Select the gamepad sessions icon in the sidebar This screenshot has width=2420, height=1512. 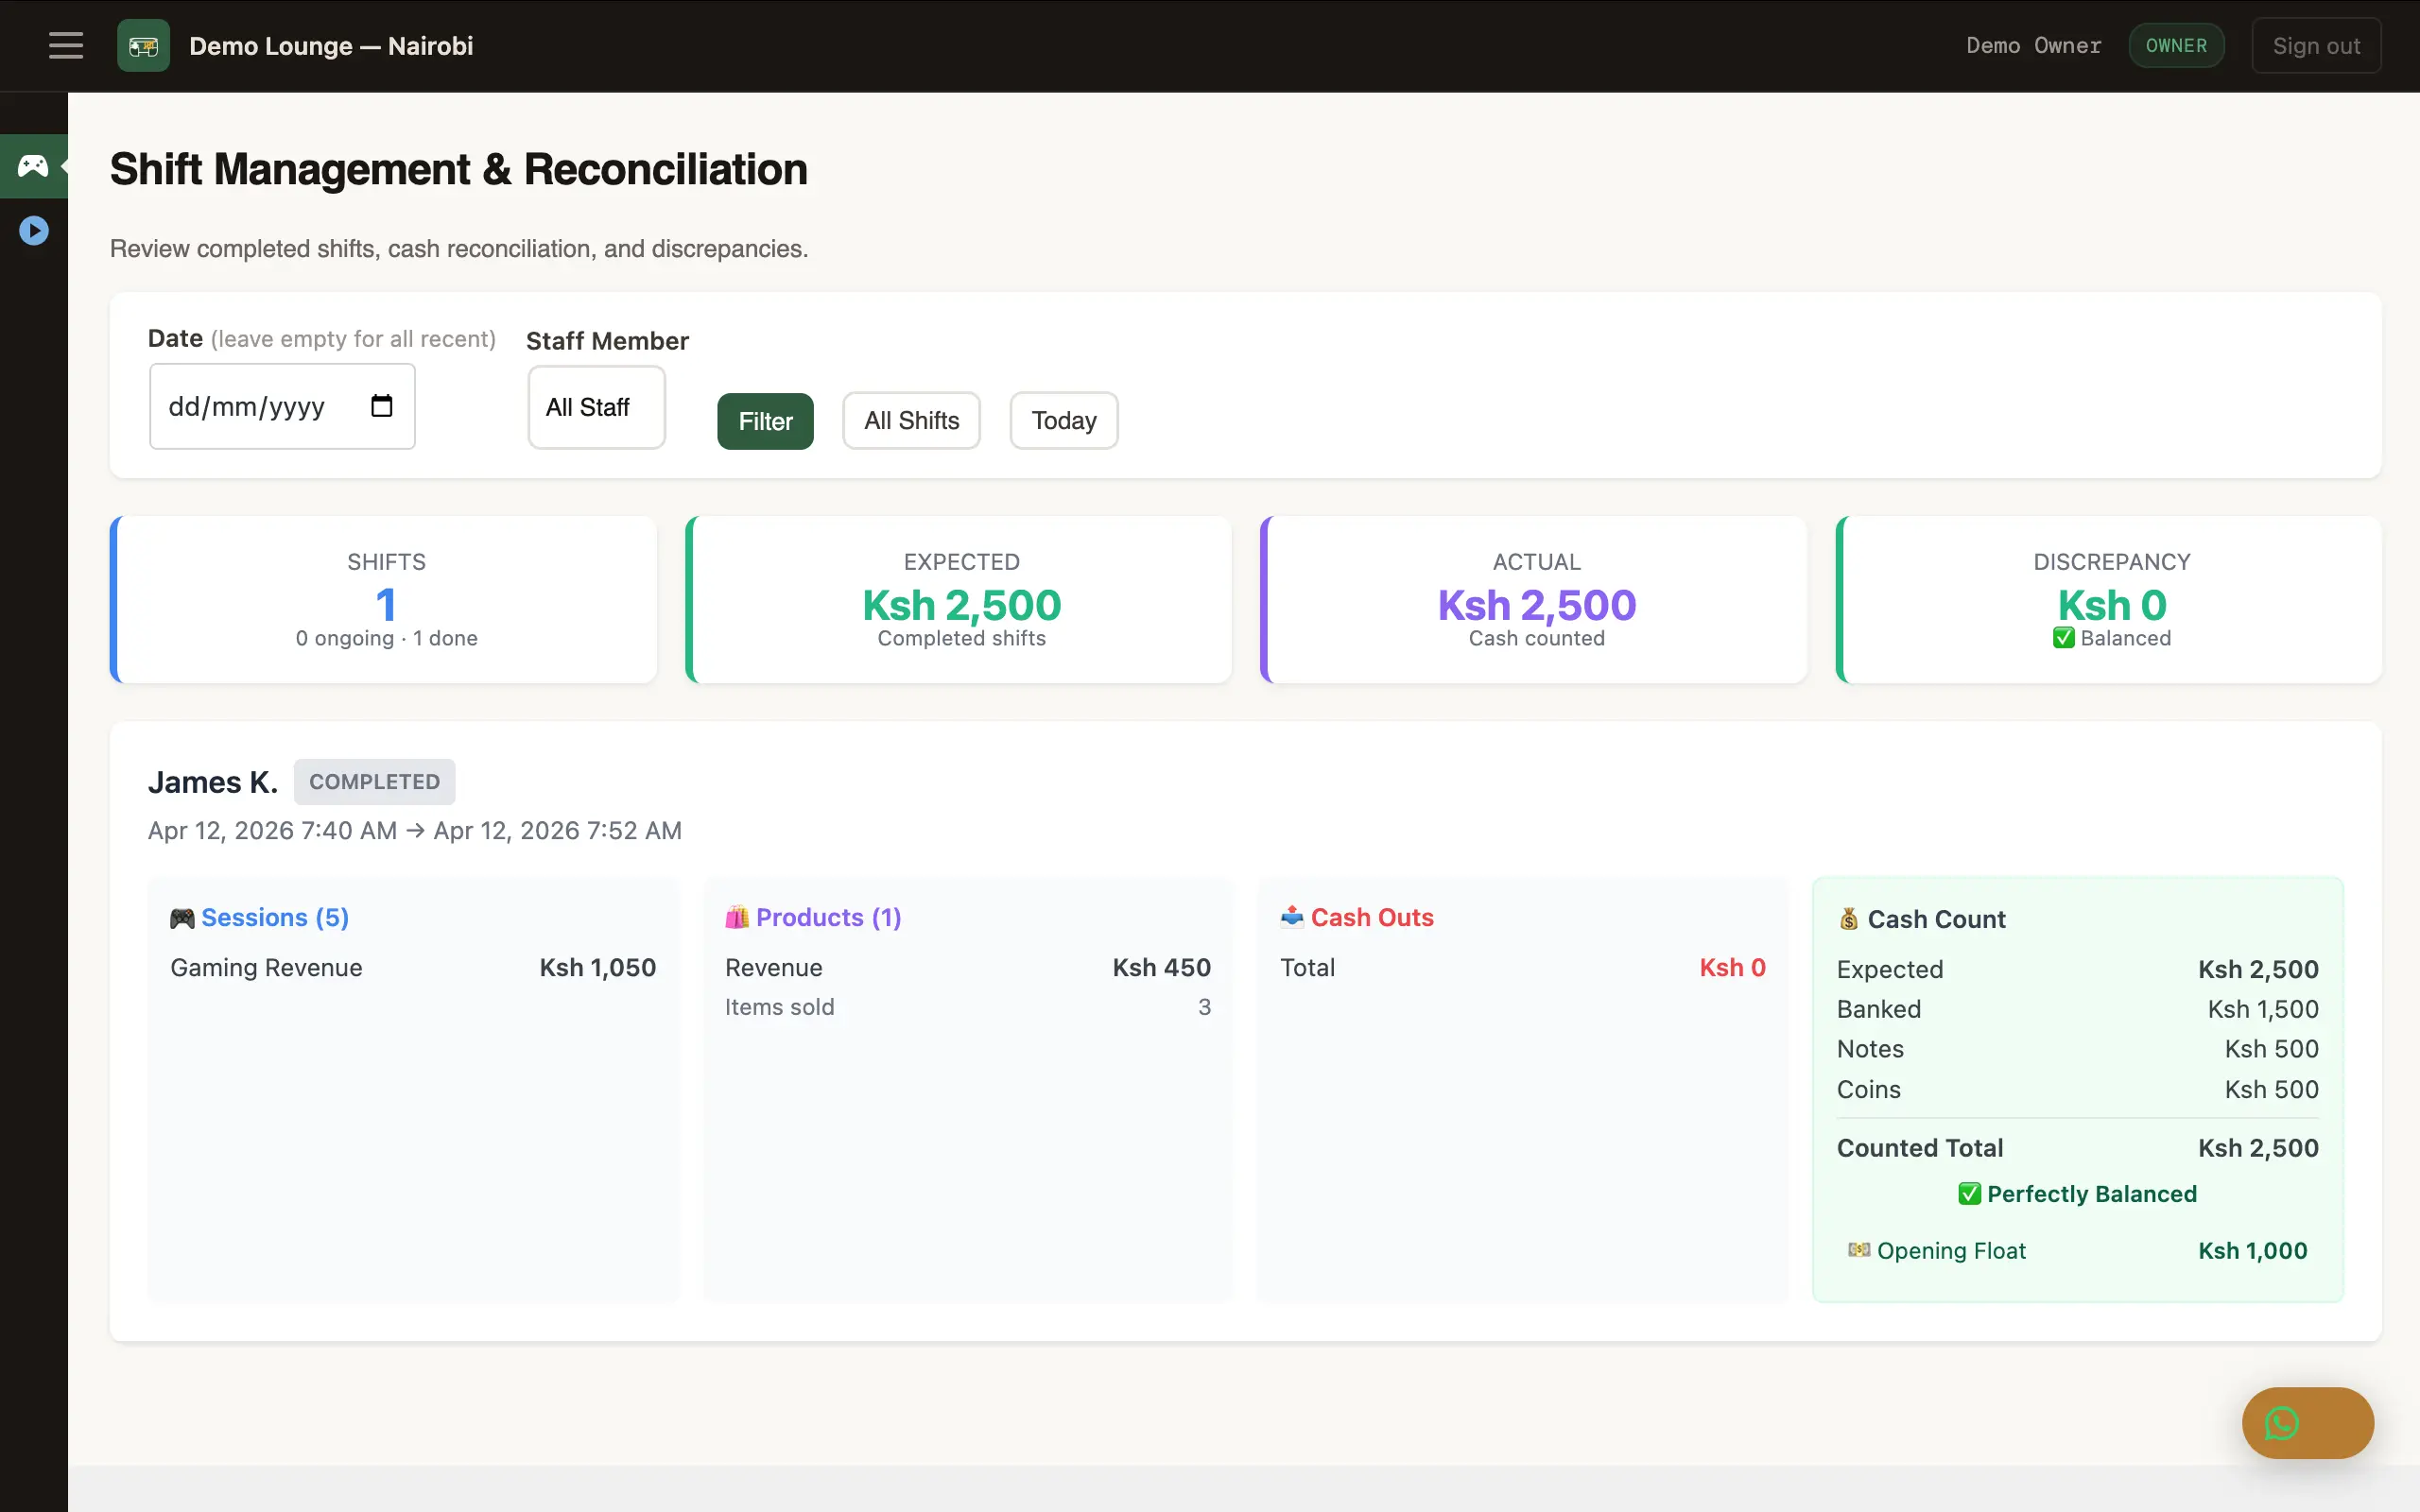coord(33,166)
